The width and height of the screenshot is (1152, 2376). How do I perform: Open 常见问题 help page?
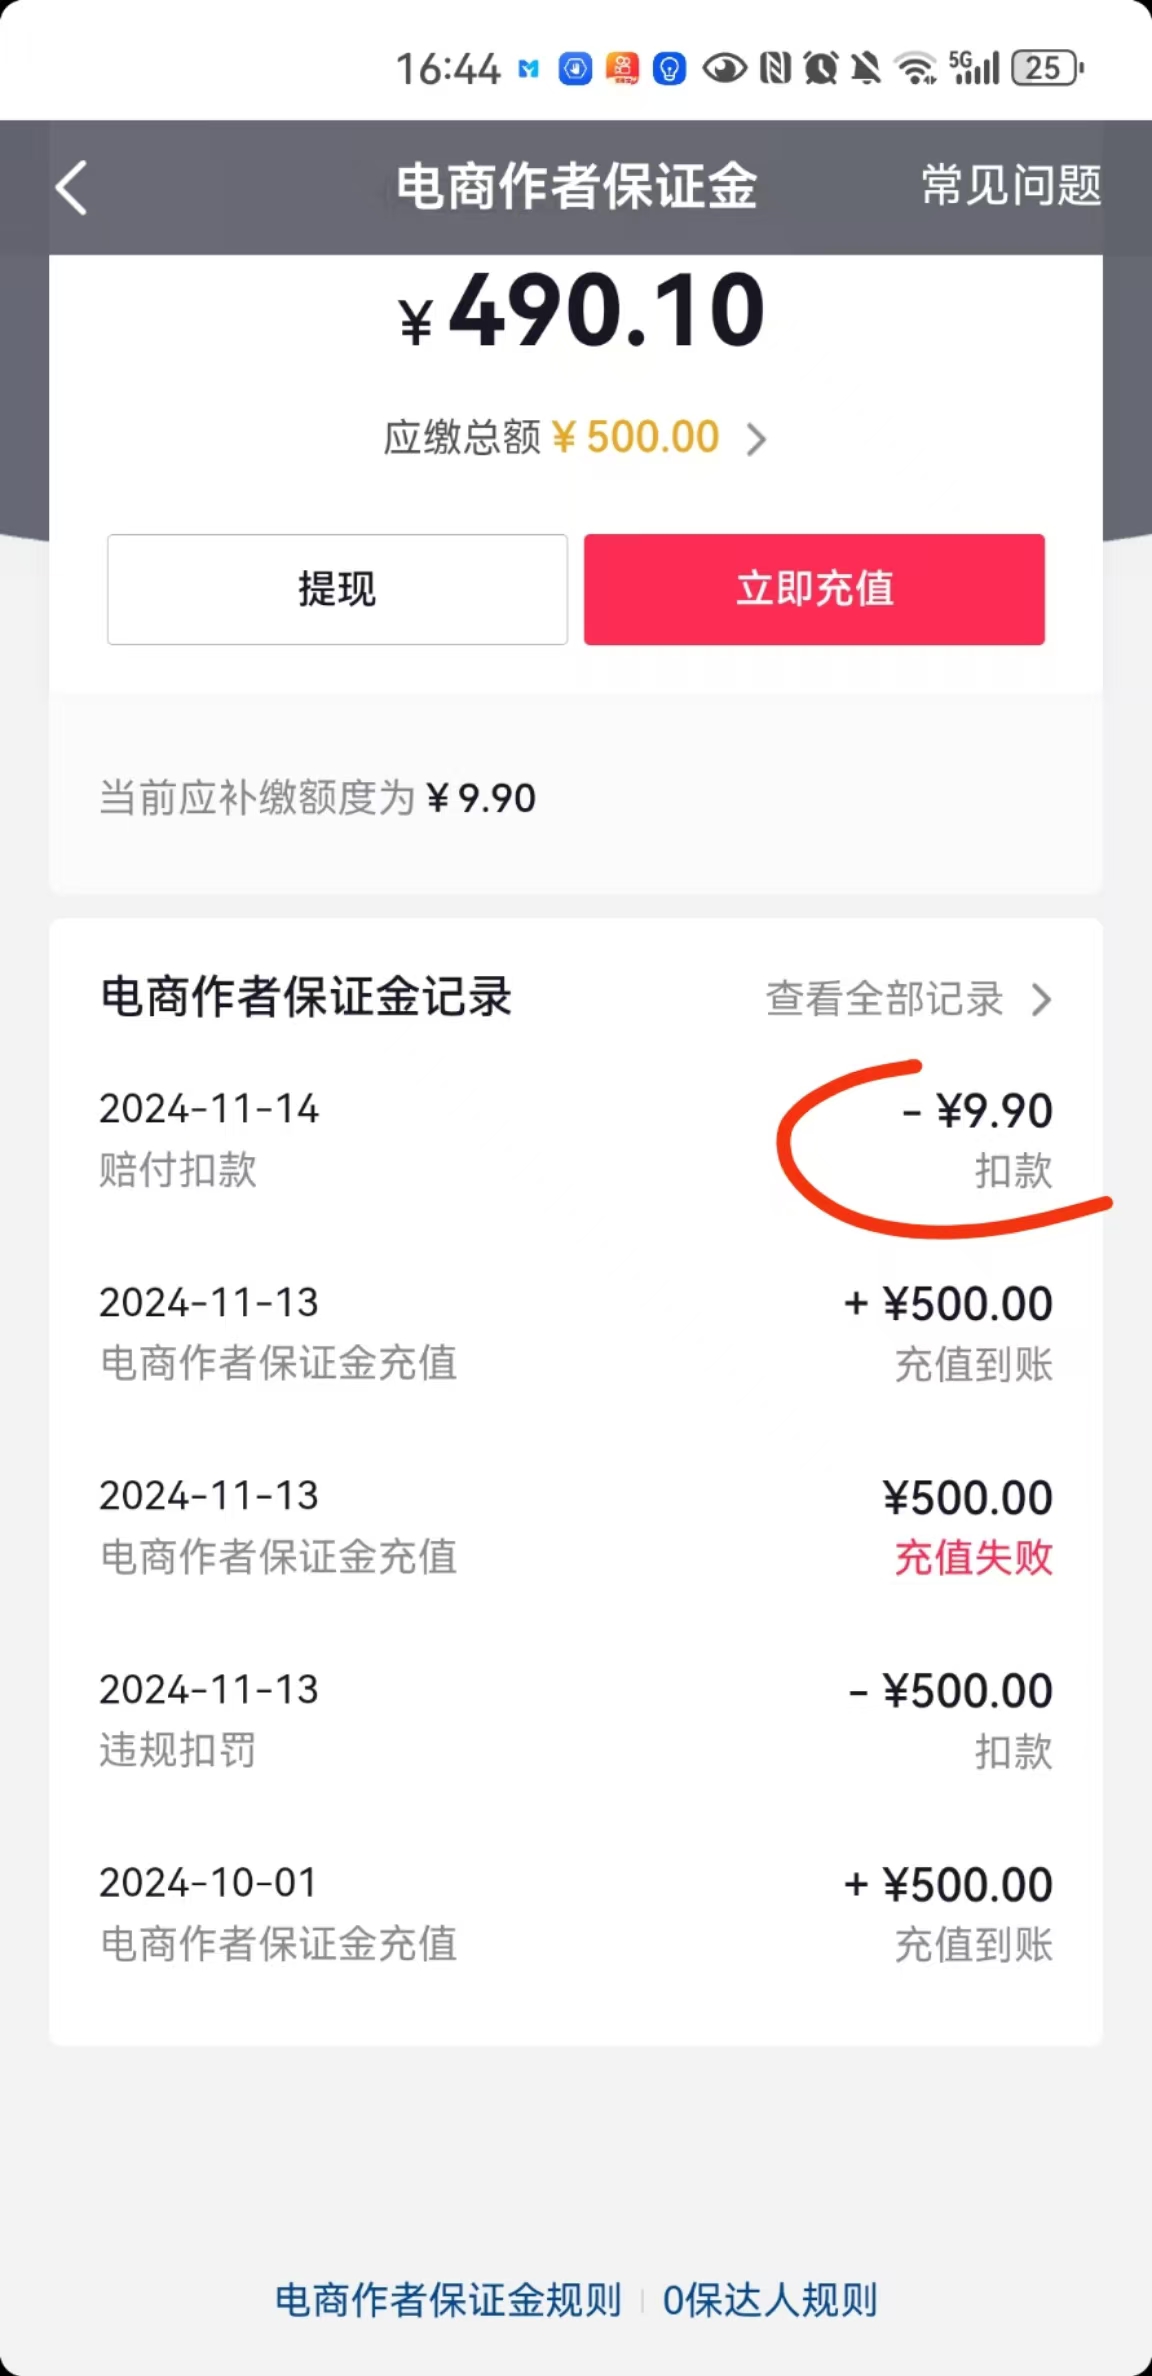1010,186
